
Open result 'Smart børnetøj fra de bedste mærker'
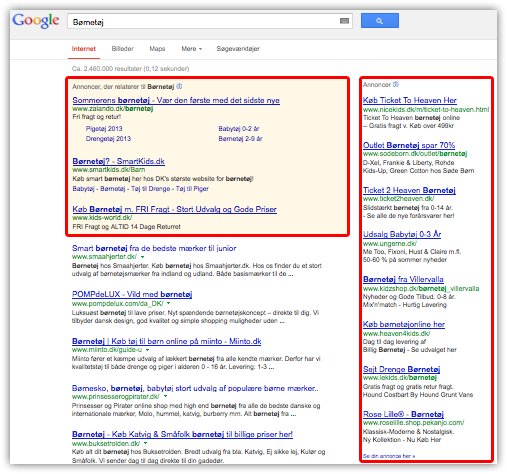[154, 248]
